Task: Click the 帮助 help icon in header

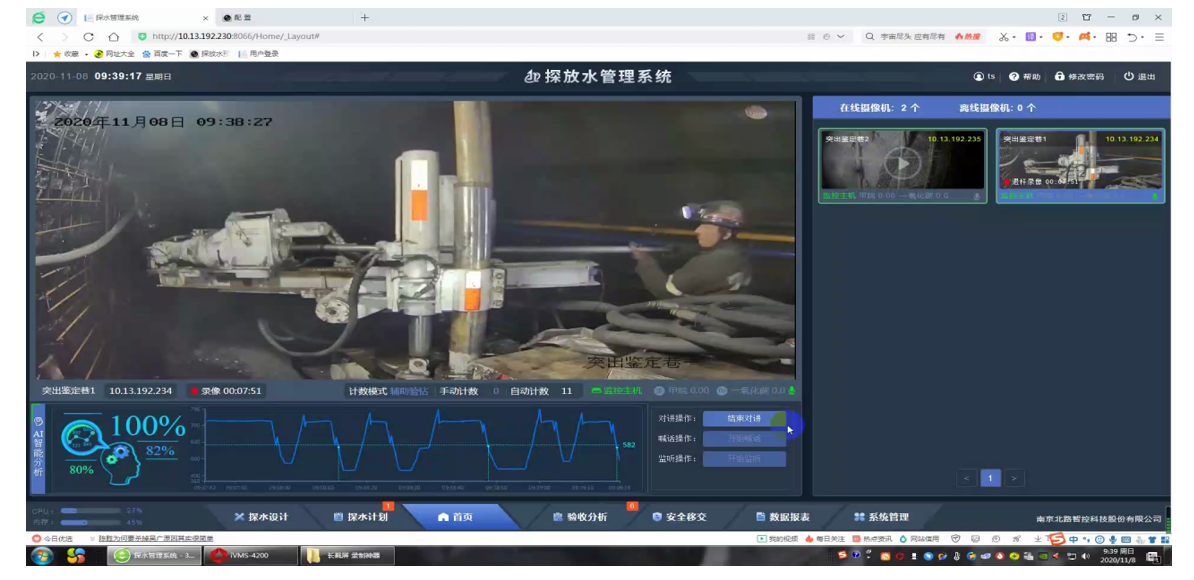Action: (x=1014, y=77)
